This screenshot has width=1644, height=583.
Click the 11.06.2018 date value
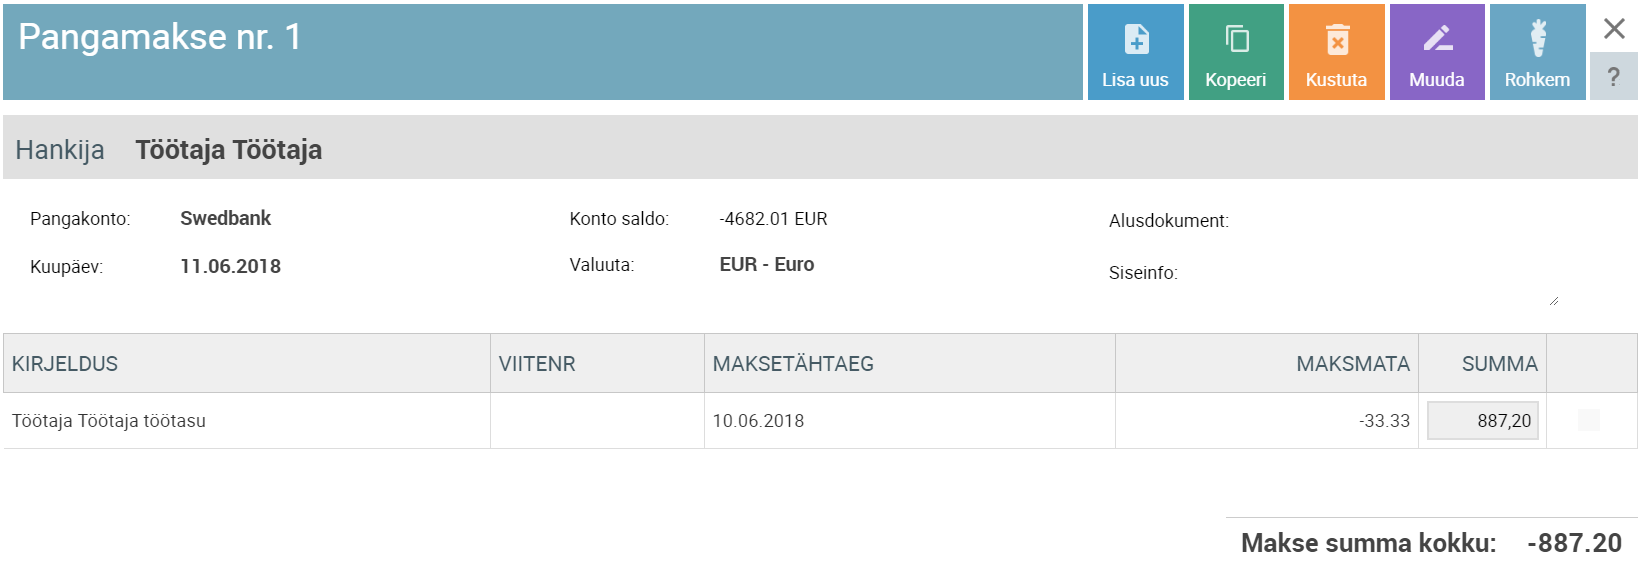tap(230, 266)
